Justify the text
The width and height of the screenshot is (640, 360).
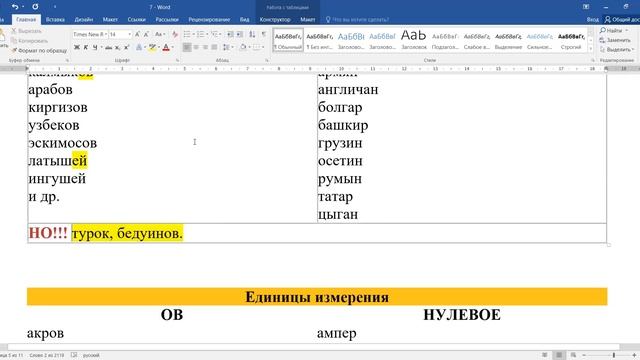coord(214,48)
